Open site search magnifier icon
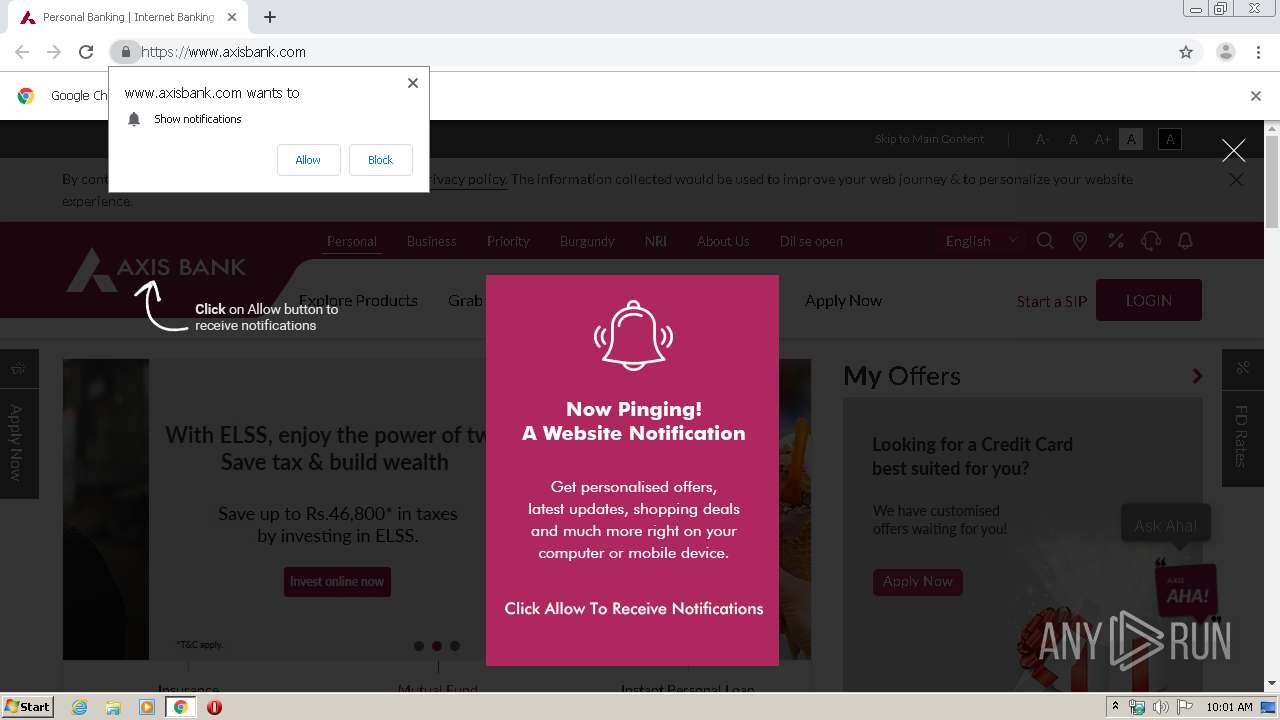 pos(1045,241)
